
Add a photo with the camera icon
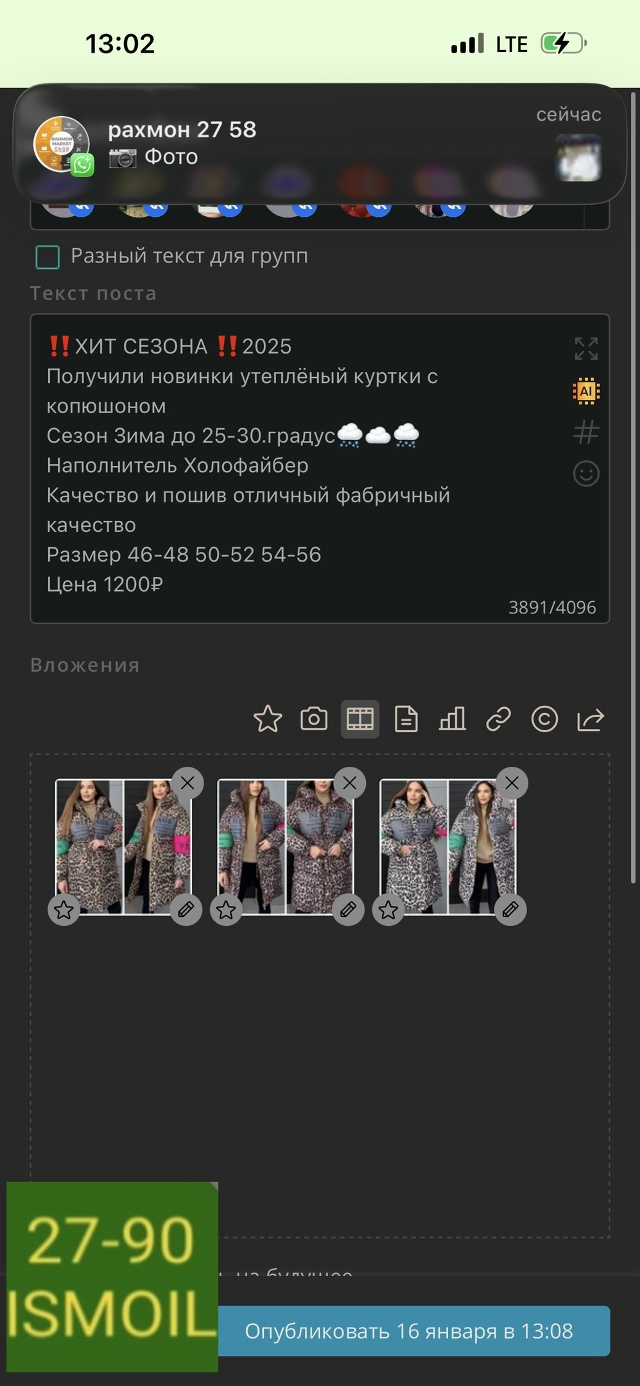tap(314, 719)
